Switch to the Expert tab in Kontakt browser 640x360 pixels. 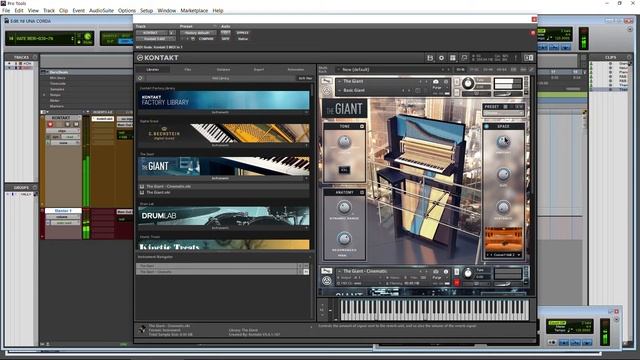259,70
